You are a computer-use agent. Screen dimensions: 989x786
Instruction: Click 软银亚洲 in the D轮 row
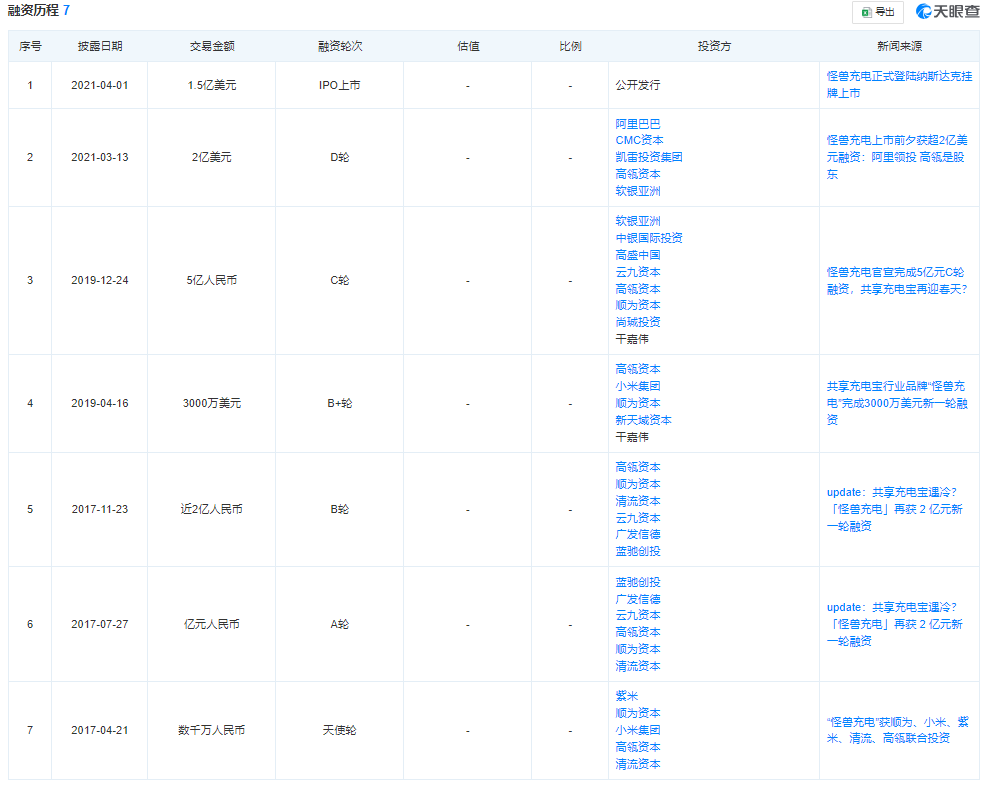pyautogui.click(x=638, y=191)
